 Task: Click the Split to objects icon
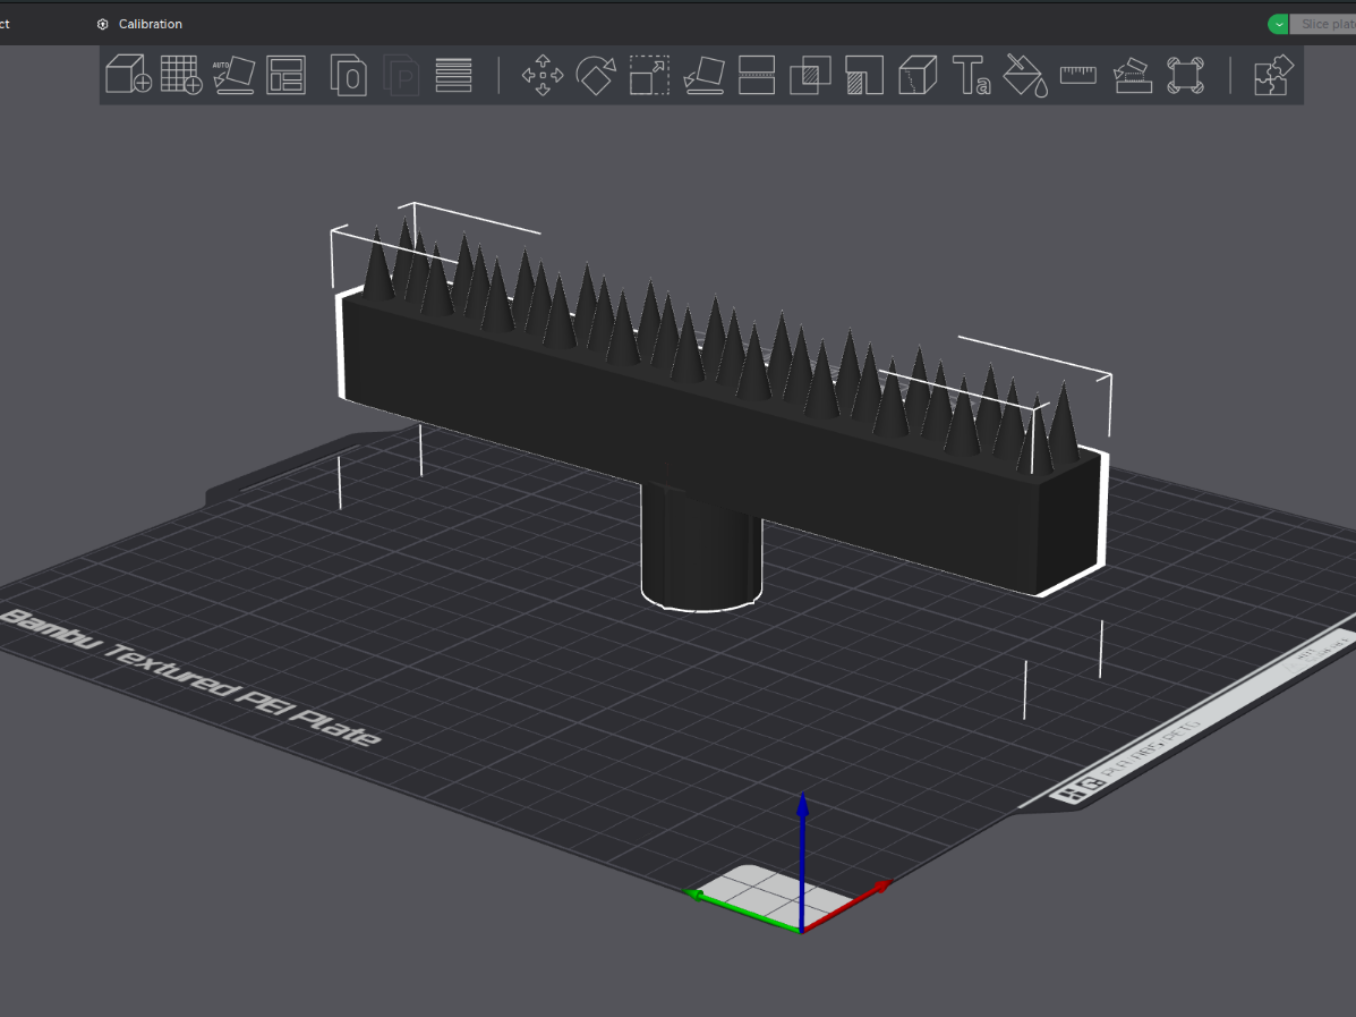[348, 75]
